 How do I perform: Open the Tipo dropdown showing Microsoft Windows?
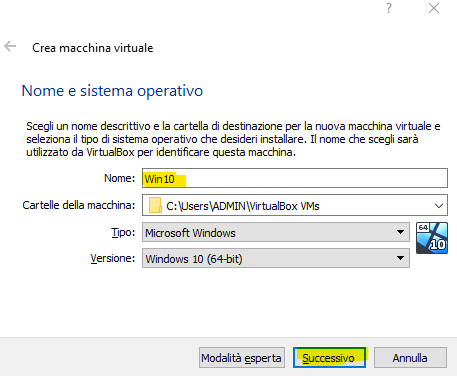pos(276,232)
